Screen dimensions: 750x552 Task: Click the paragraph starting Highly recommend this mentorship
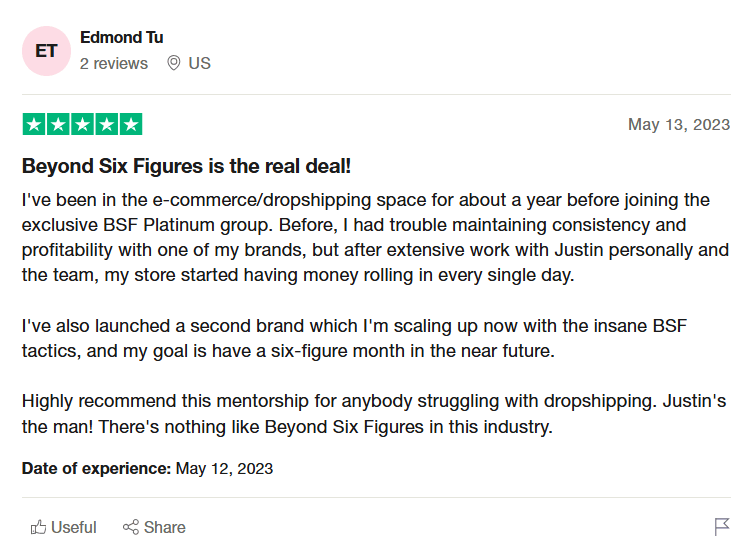[374, 413]
